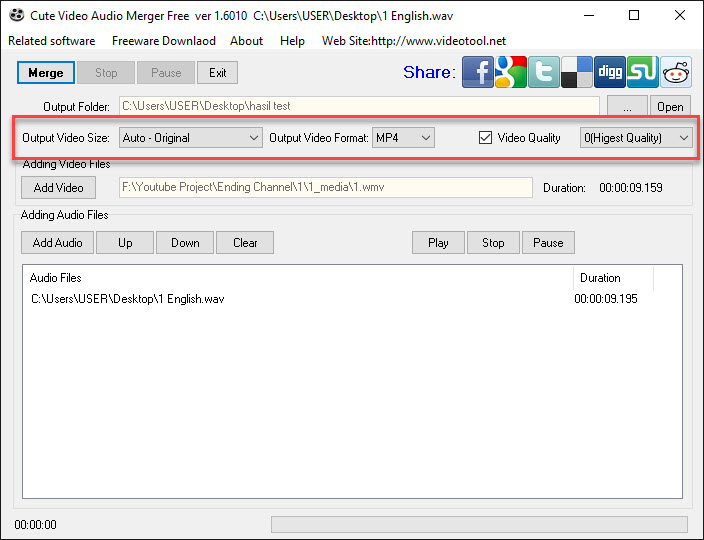Click the merge progress bar
The height and width of the screenshot is (540, 704).
click(x=480, y=524)
